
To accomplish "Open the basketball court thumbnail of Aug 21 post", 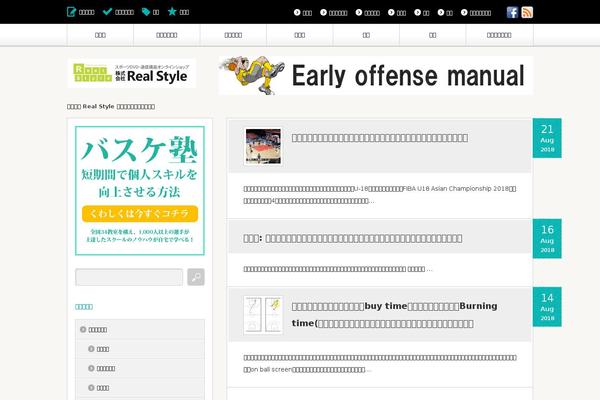I will [263, 146].
